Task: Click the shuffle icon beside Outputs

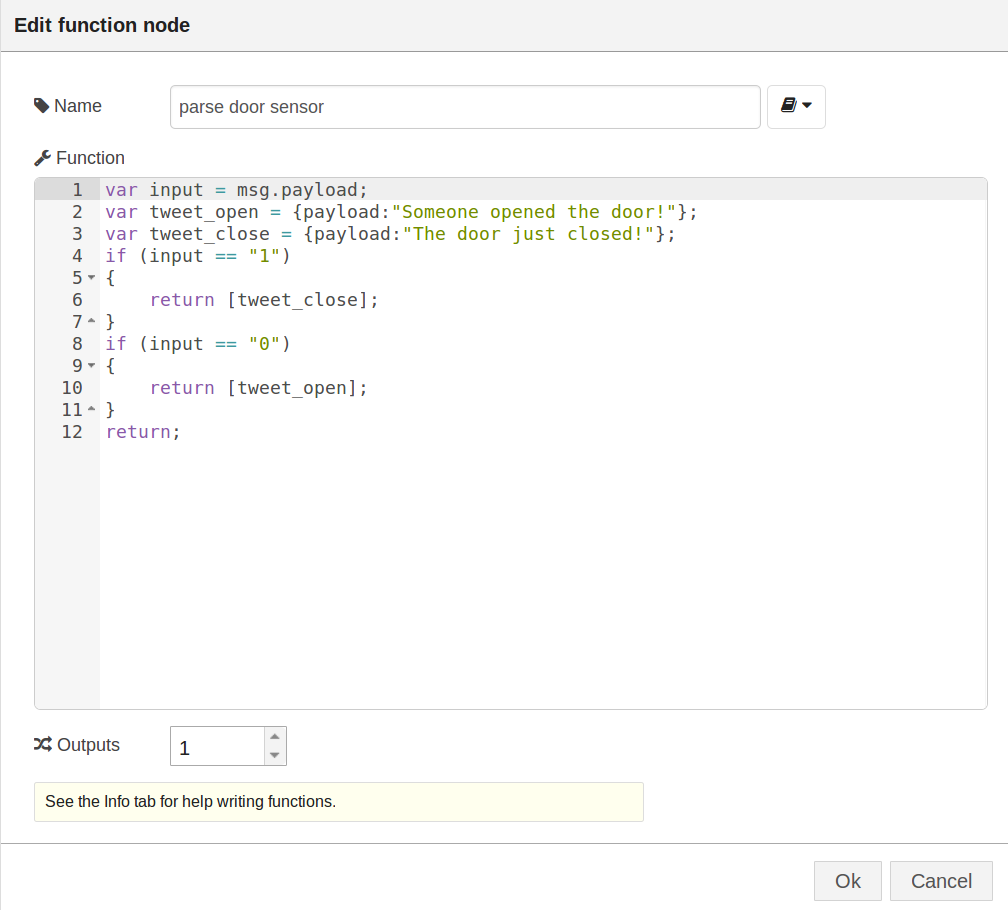Action: tap(42, 745)
